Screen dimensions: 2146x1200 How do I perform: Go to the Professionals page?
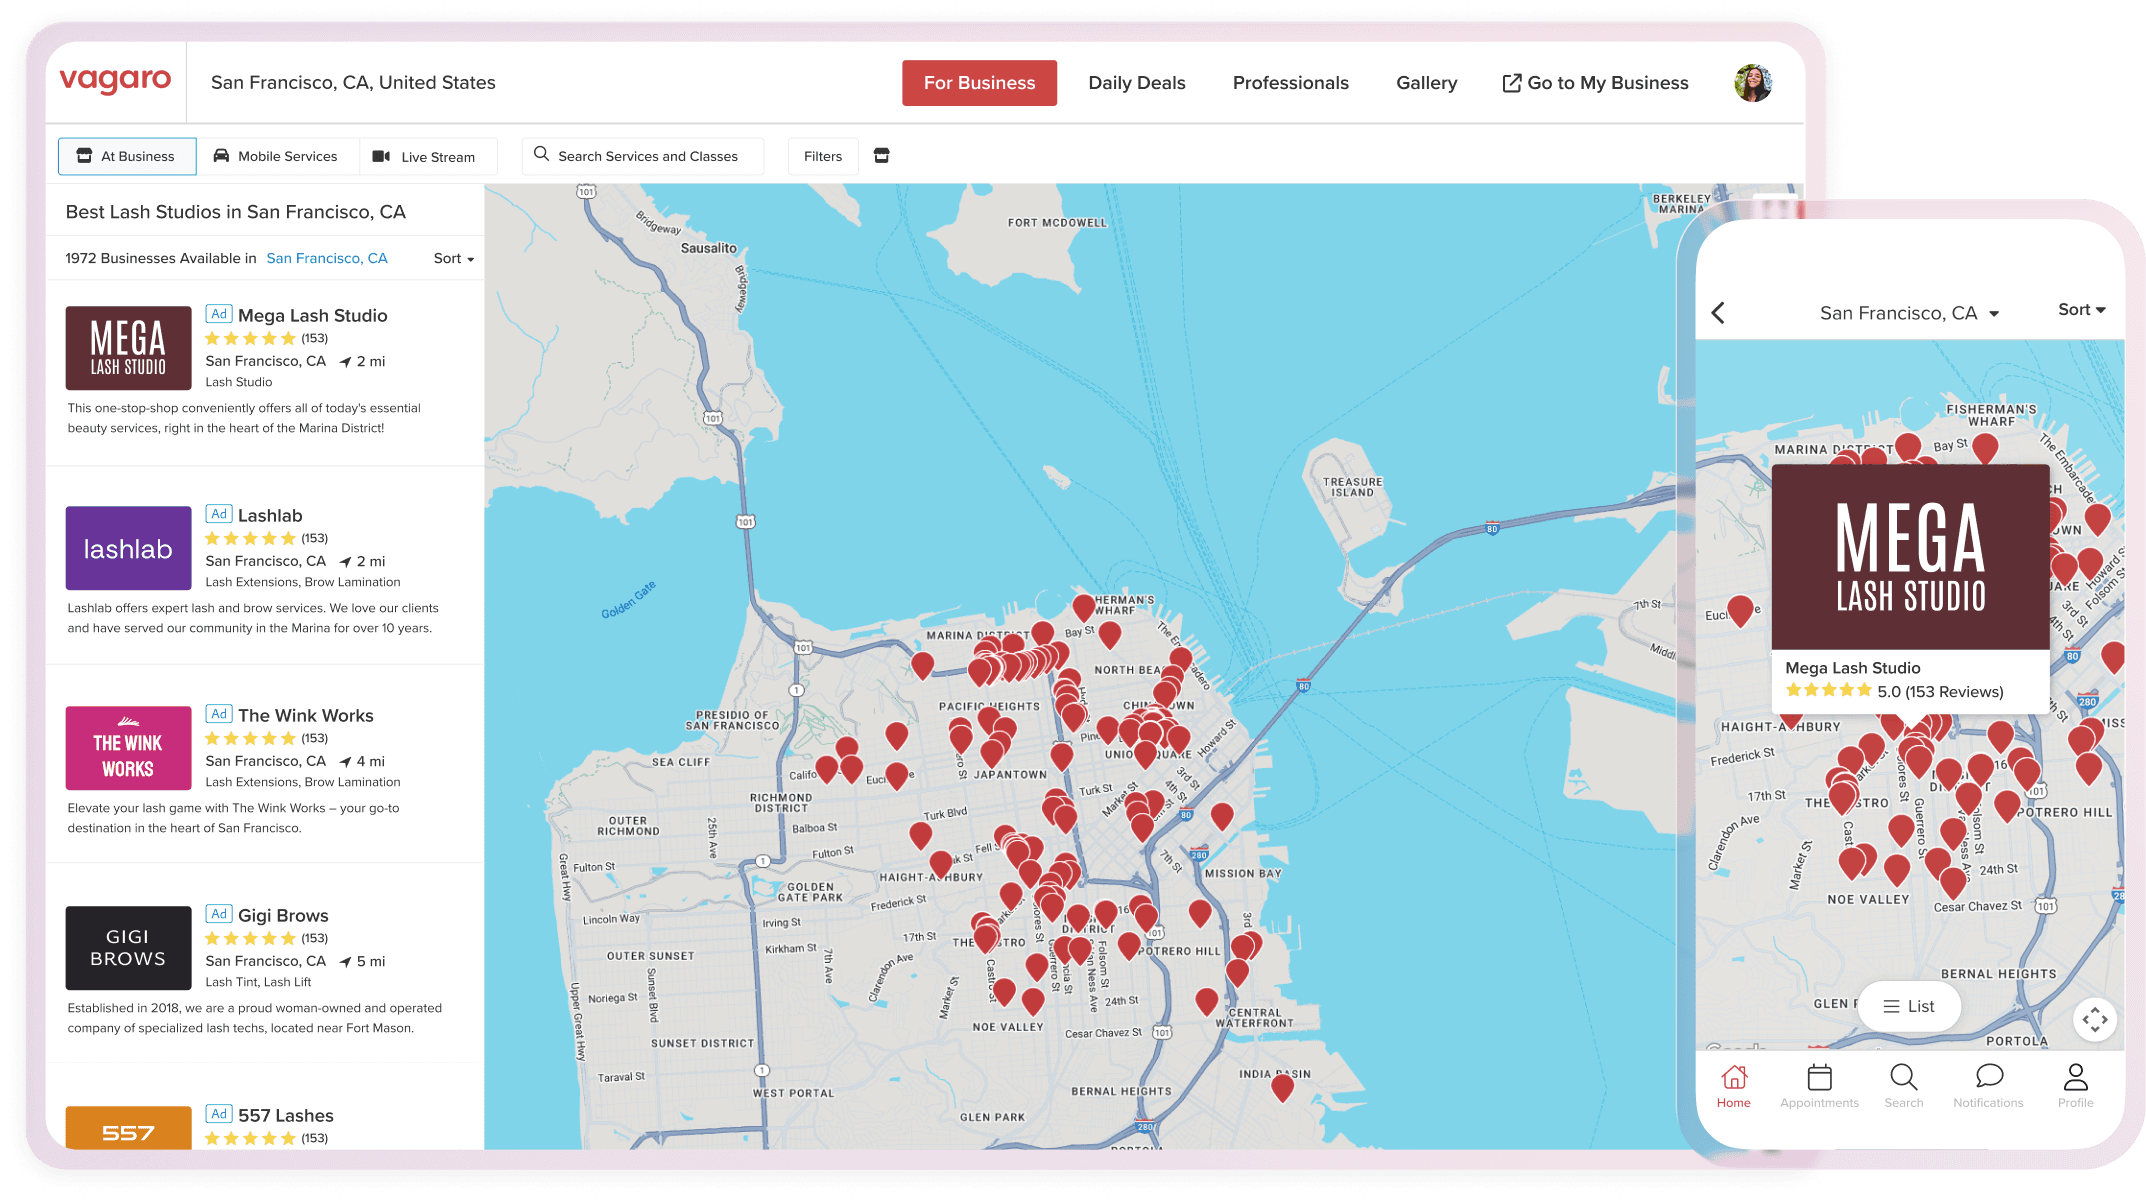[1290, 83]
